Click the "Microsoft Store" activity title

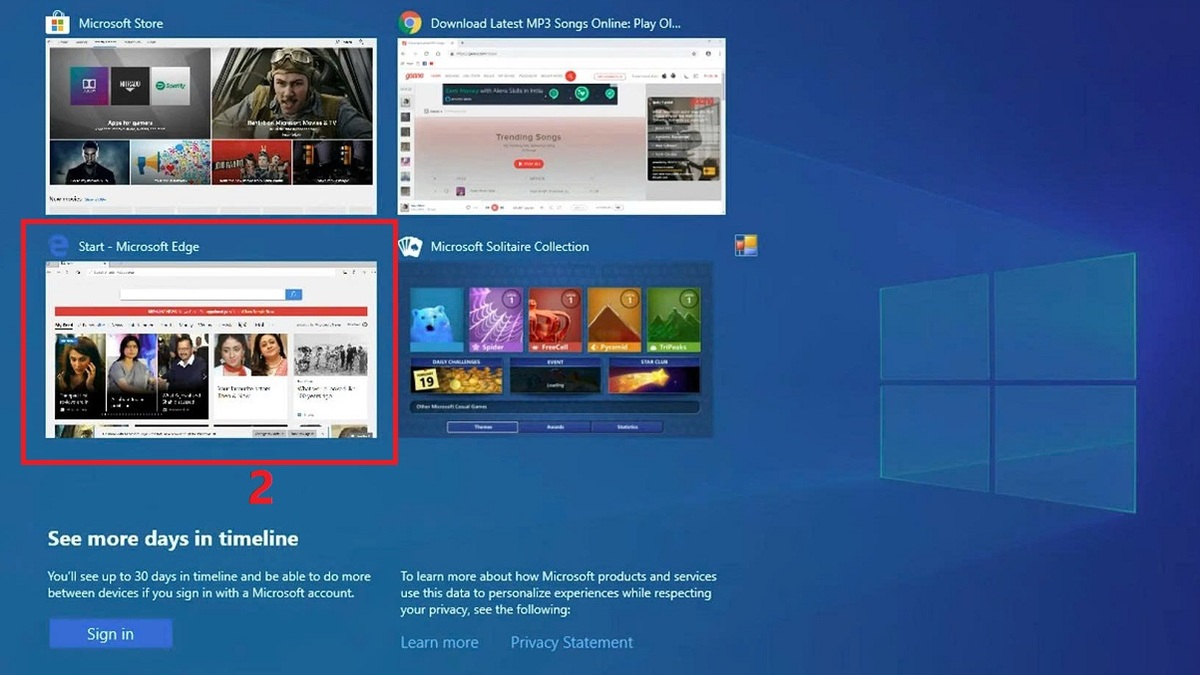(121, 23)
